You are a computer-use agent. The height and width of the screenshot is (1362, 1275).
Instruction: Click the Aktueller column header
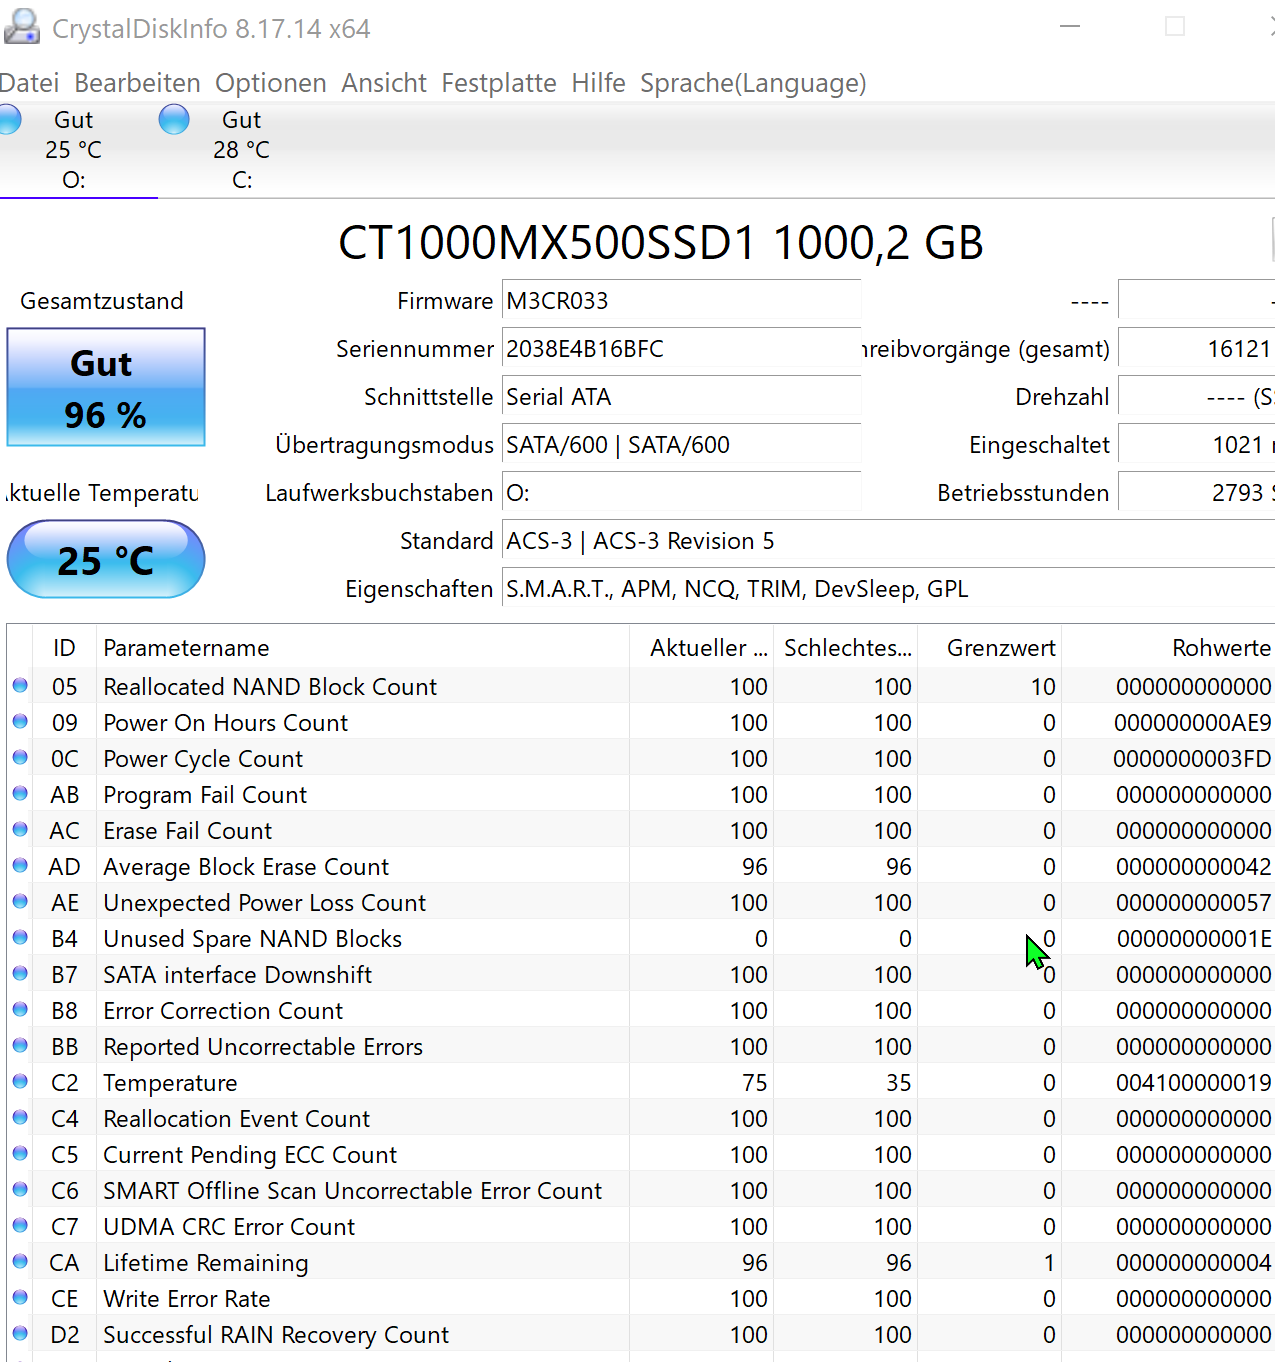click(701, 647)
